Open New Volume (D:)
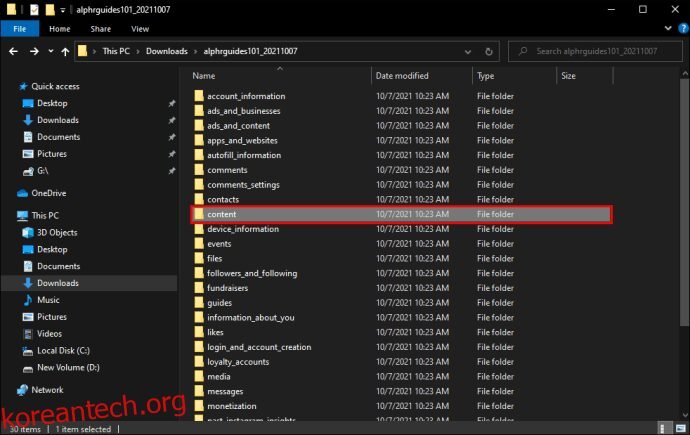690x435 pixels. [x=68, y=368]
